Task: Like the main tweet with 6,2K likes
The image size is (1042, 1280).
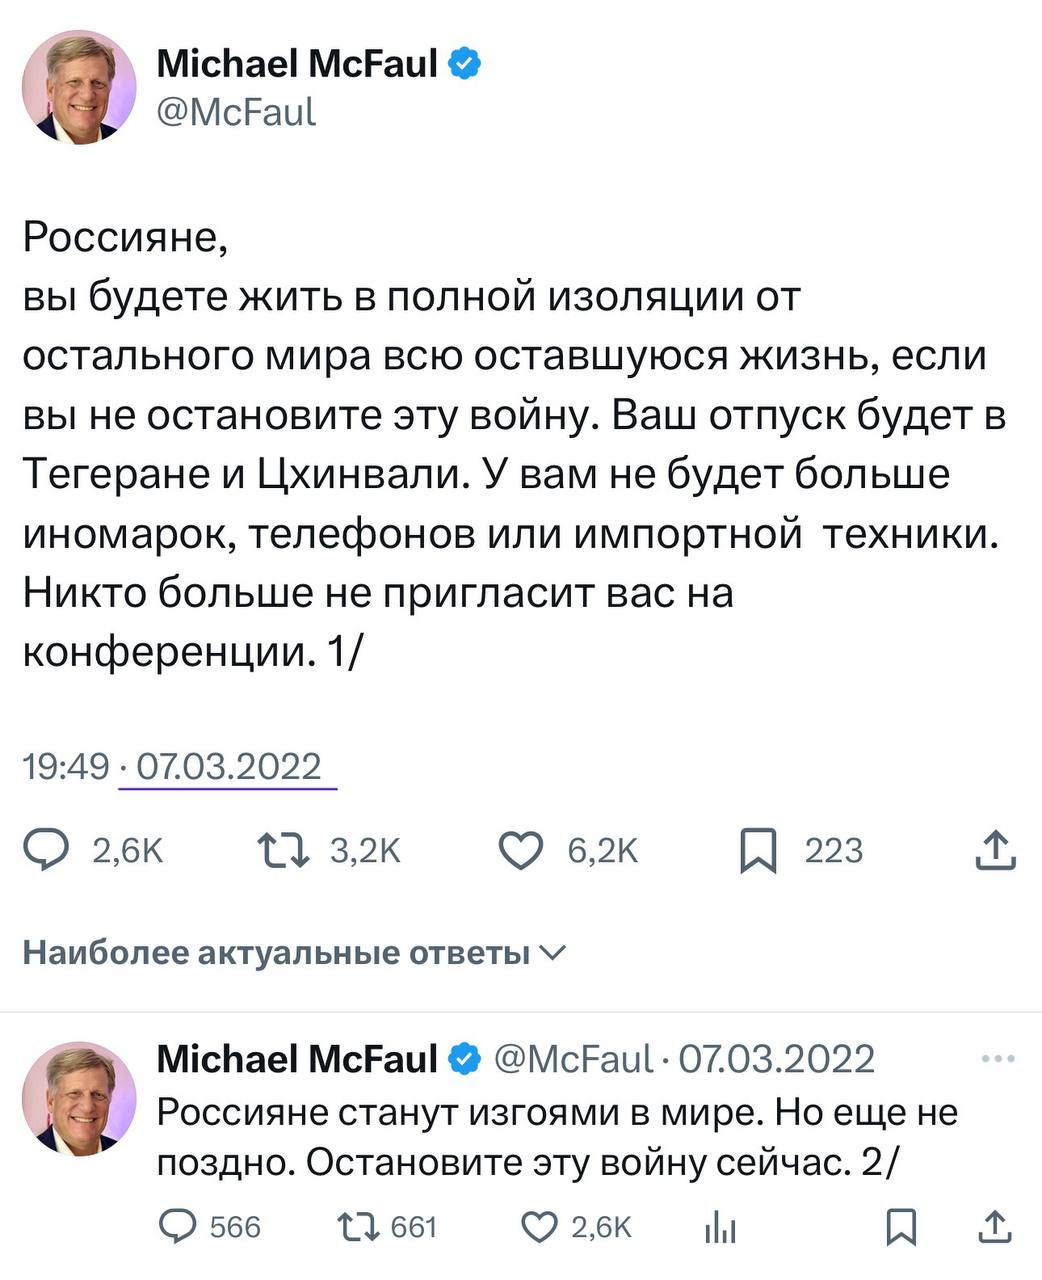Action: (x=519, y=851)
